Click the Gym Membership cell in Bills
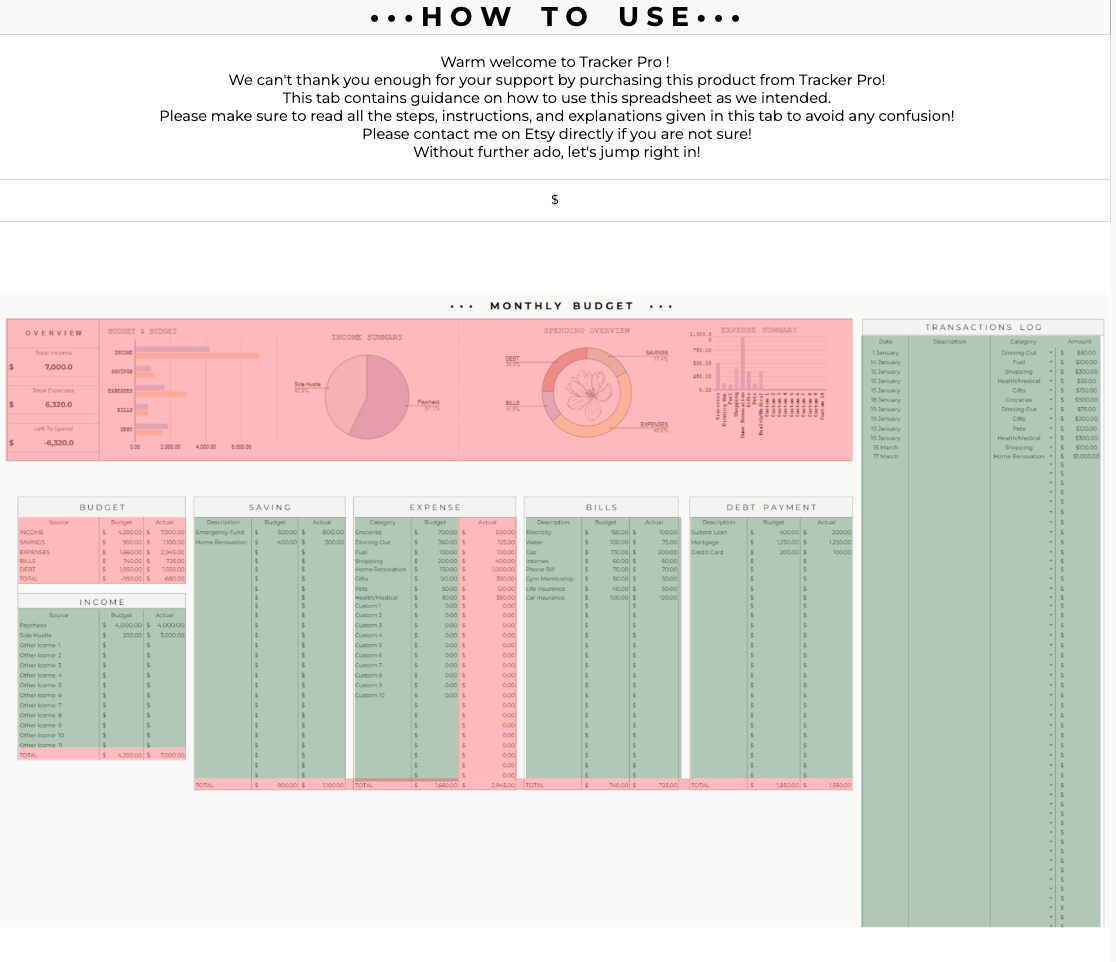The image size is (1116, 962). point(550,579)
